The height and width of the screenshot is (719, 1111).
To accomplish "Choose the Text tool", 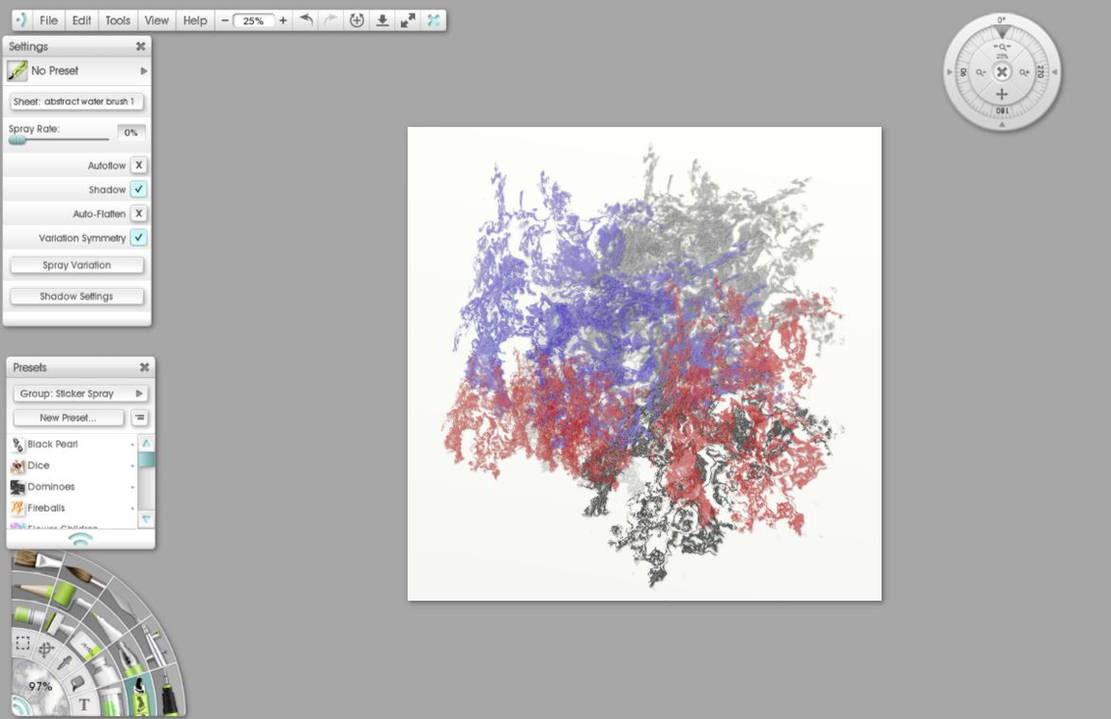I will (x=84, y=702).
